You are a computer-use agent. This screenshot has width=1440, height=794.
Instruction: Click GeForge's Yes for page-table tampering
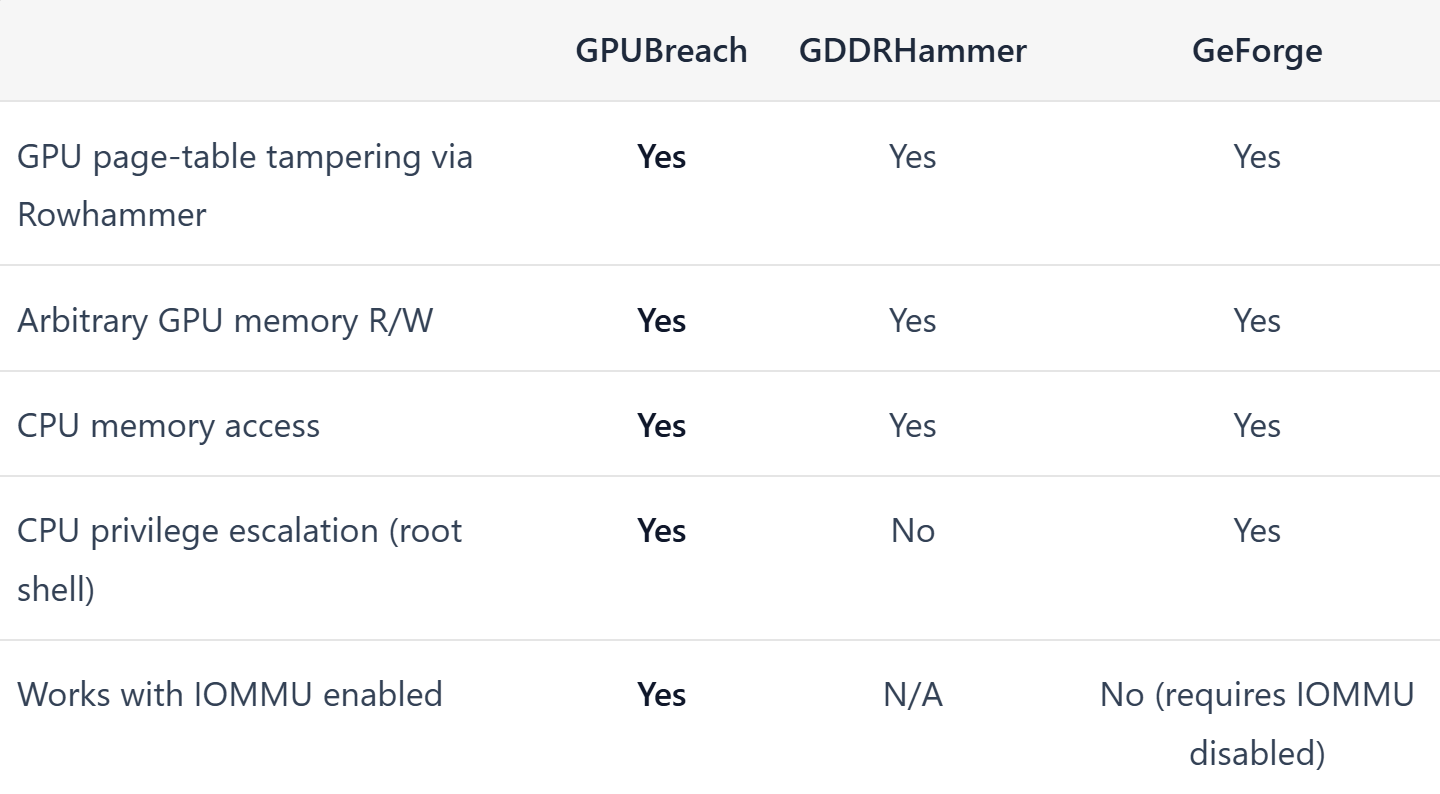pyautogui.click(x=1256, y=157)
